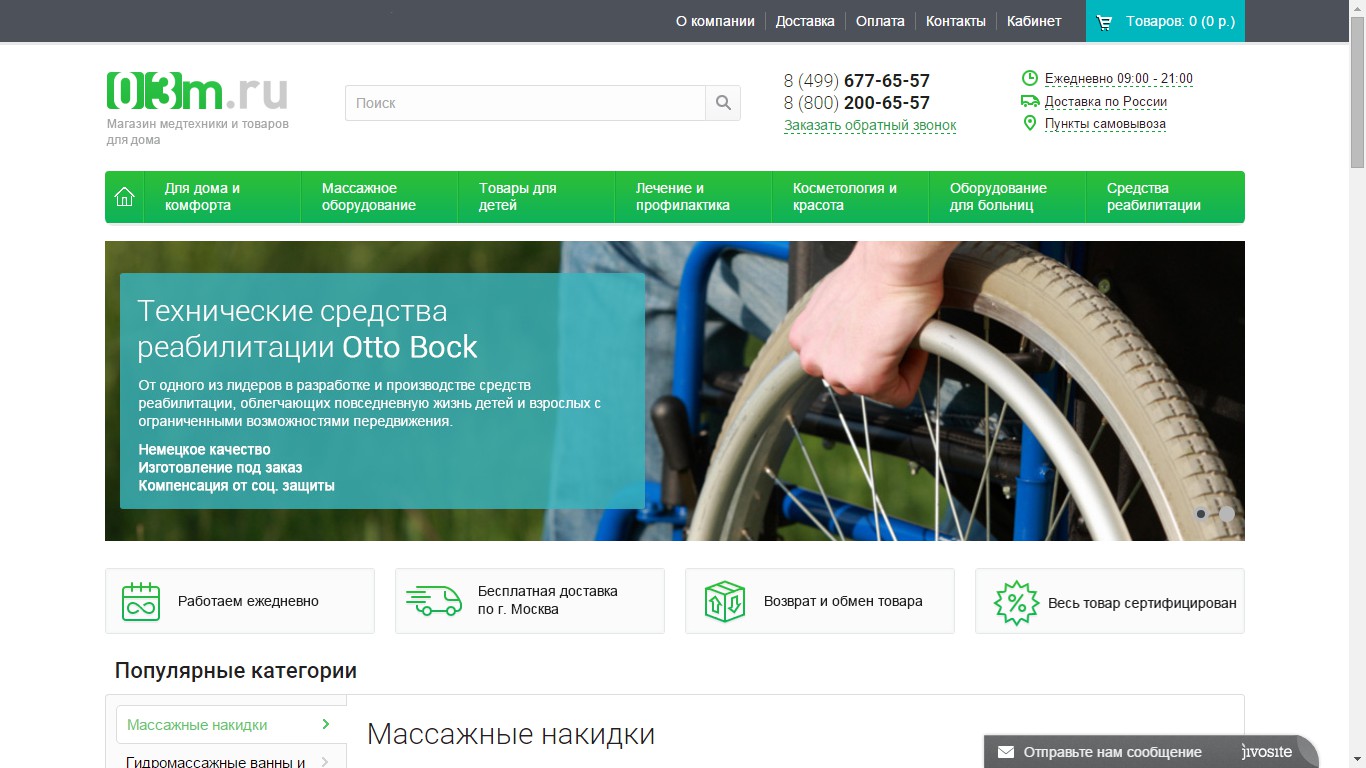Click the Изготовление под заказ banner line
1366x768 pixels.
[x=220, y=468]
